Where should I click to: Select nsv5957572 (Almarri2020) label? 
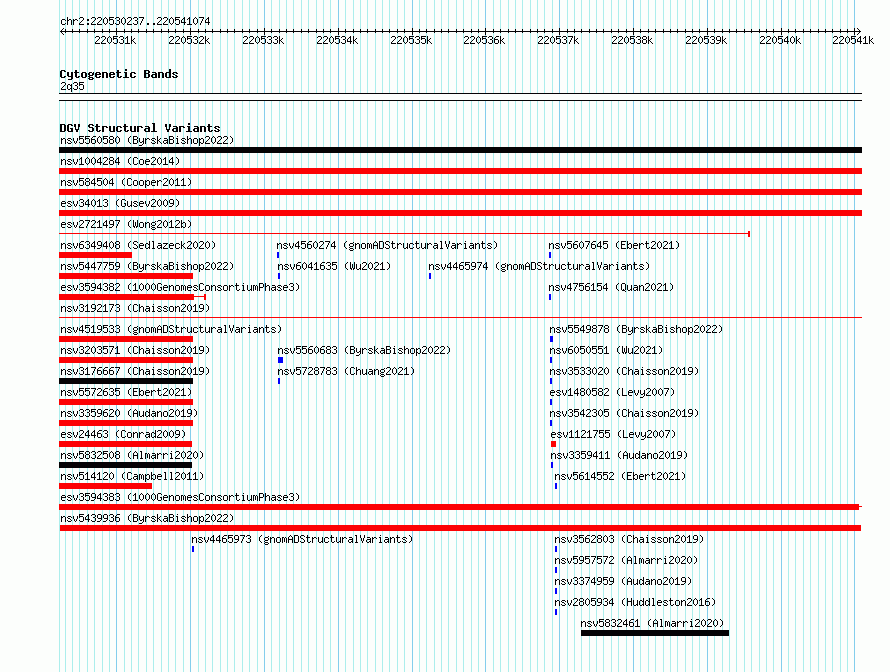click(627, 560)
